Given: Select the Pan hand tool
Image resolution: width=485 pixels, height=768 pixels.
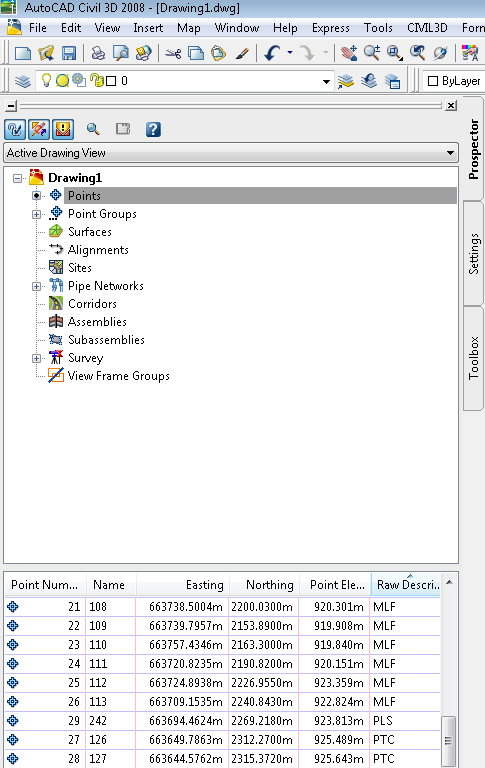Looking at the screenshot, I should [349, 53].
